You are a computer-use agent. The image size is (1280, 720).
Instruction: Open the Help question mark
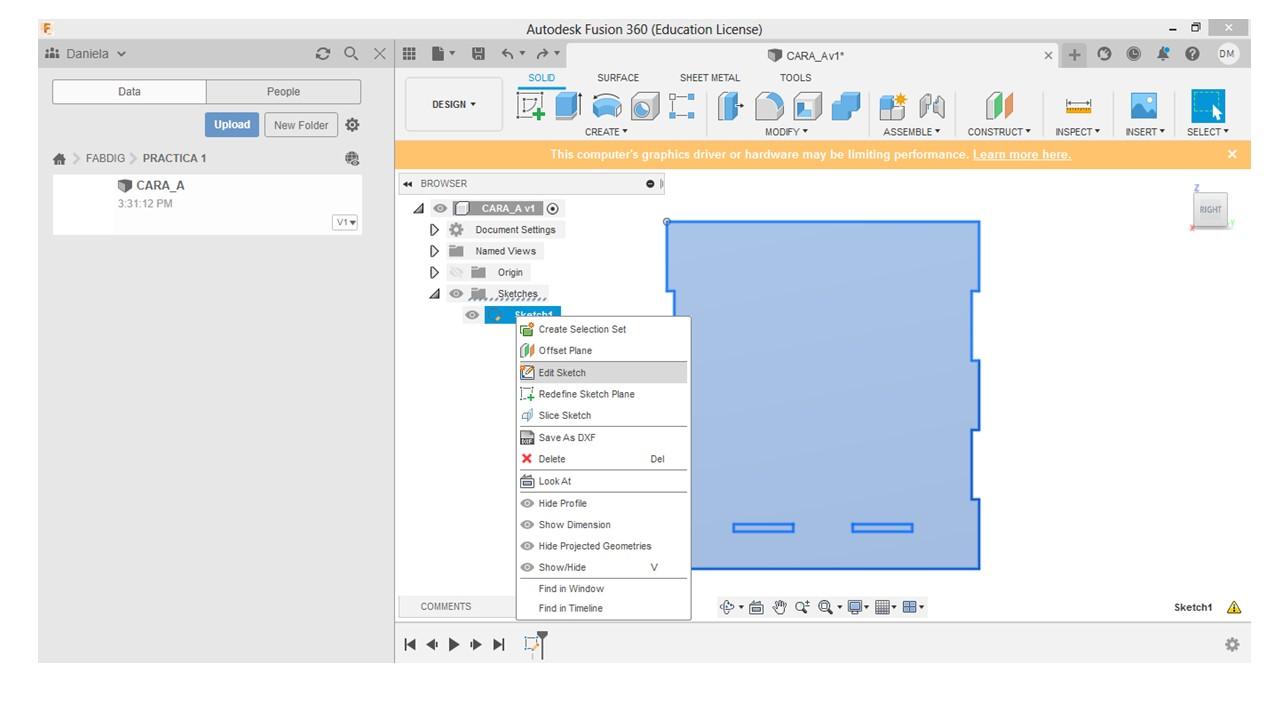point(1192,55)
